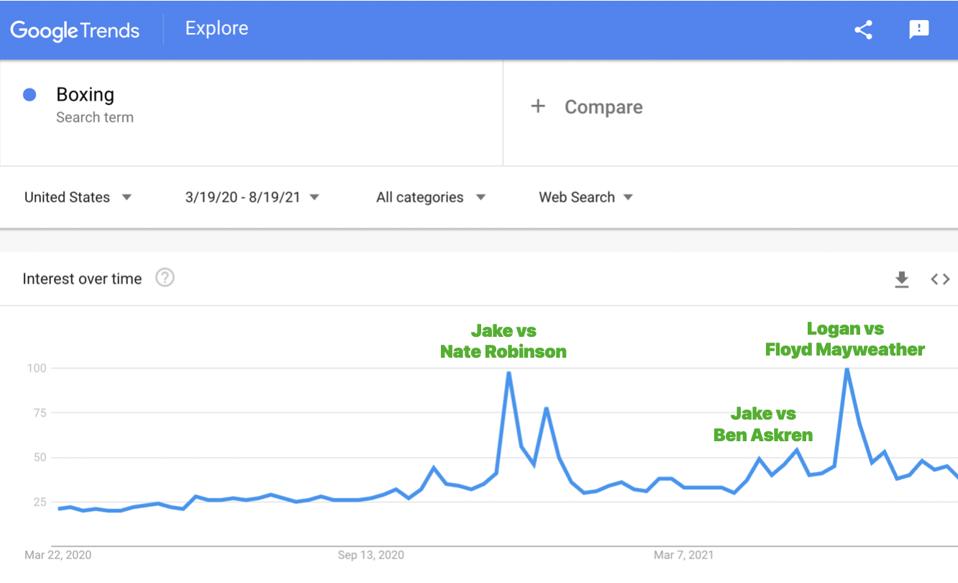Download the Interest over time chart
958x583 pixels.
[901, 280]
